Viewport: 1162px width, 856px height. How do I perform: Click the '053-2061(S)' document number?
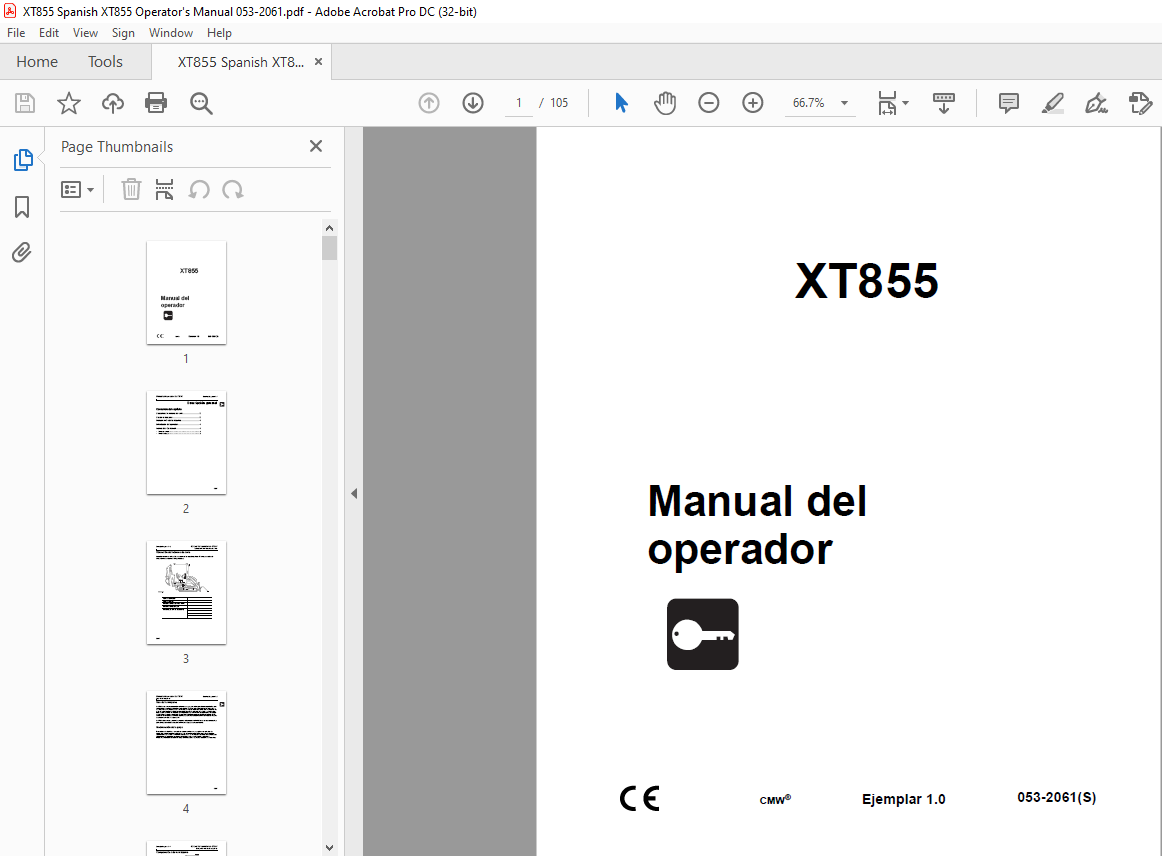(x=1057, y=797)
